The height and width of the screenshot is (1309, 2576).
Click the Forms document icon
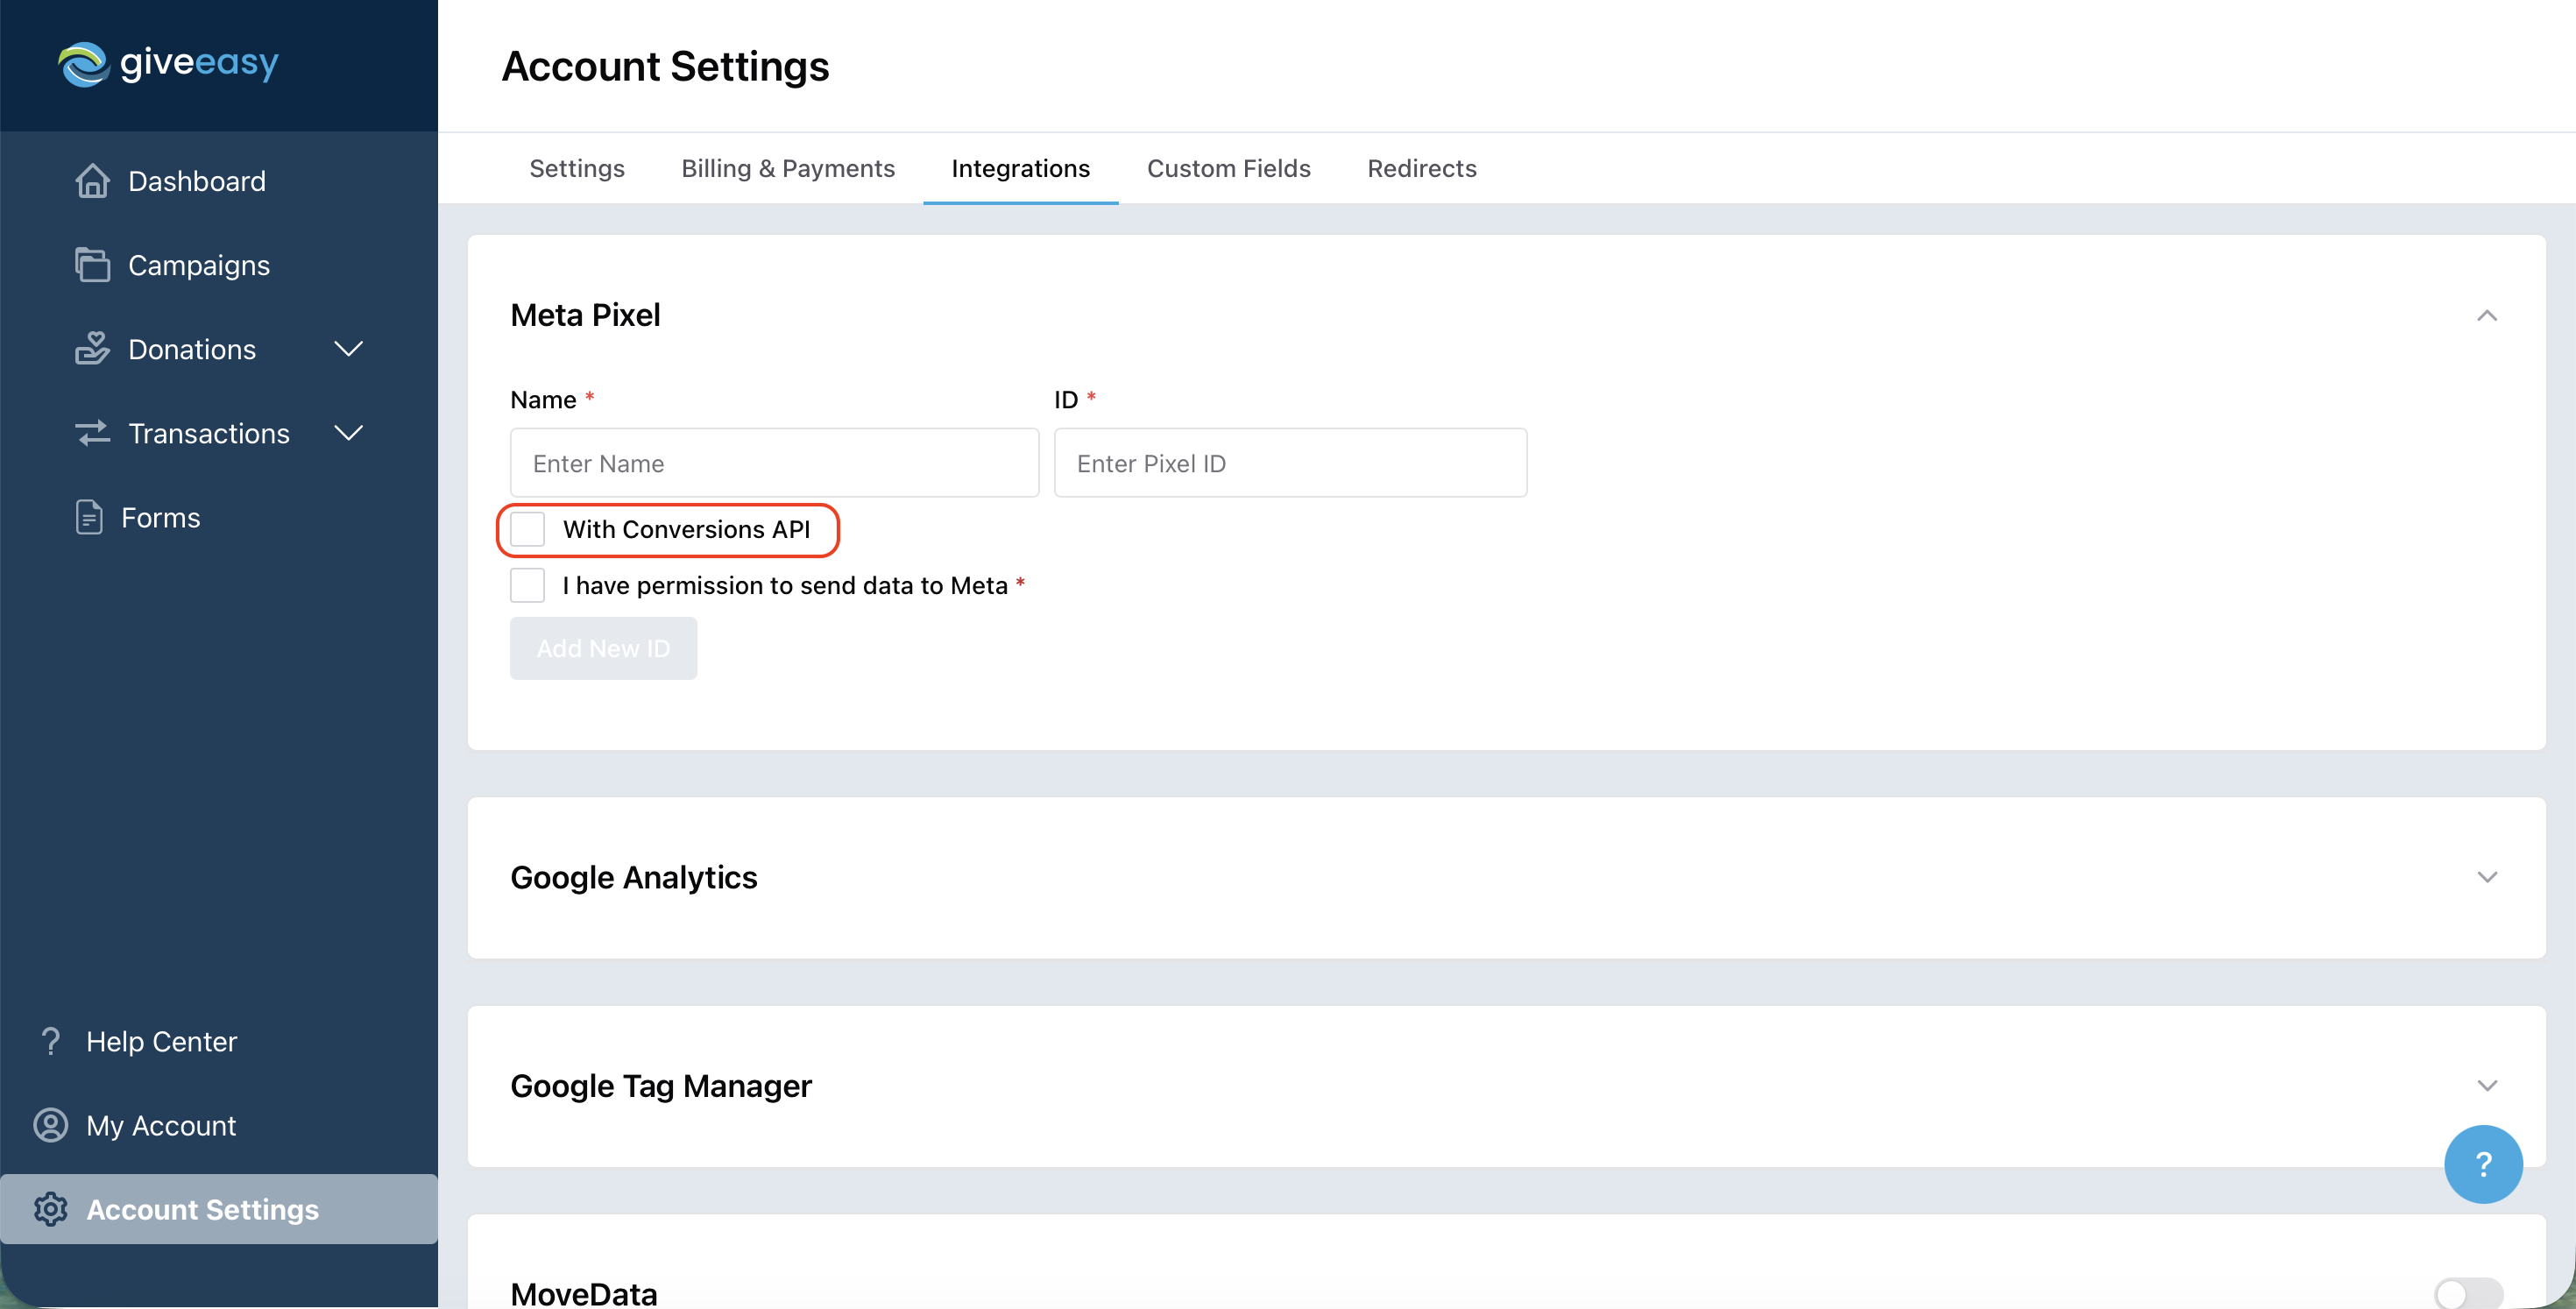pos(89,517)
